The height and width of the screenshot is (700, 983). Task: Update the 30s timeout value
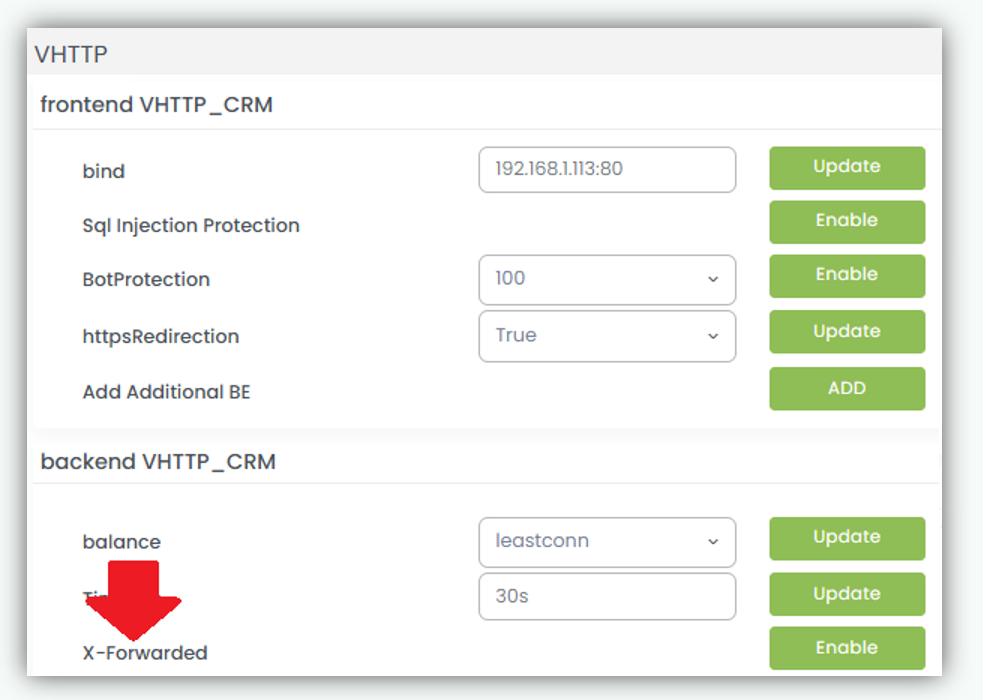[x=846, y=594]
